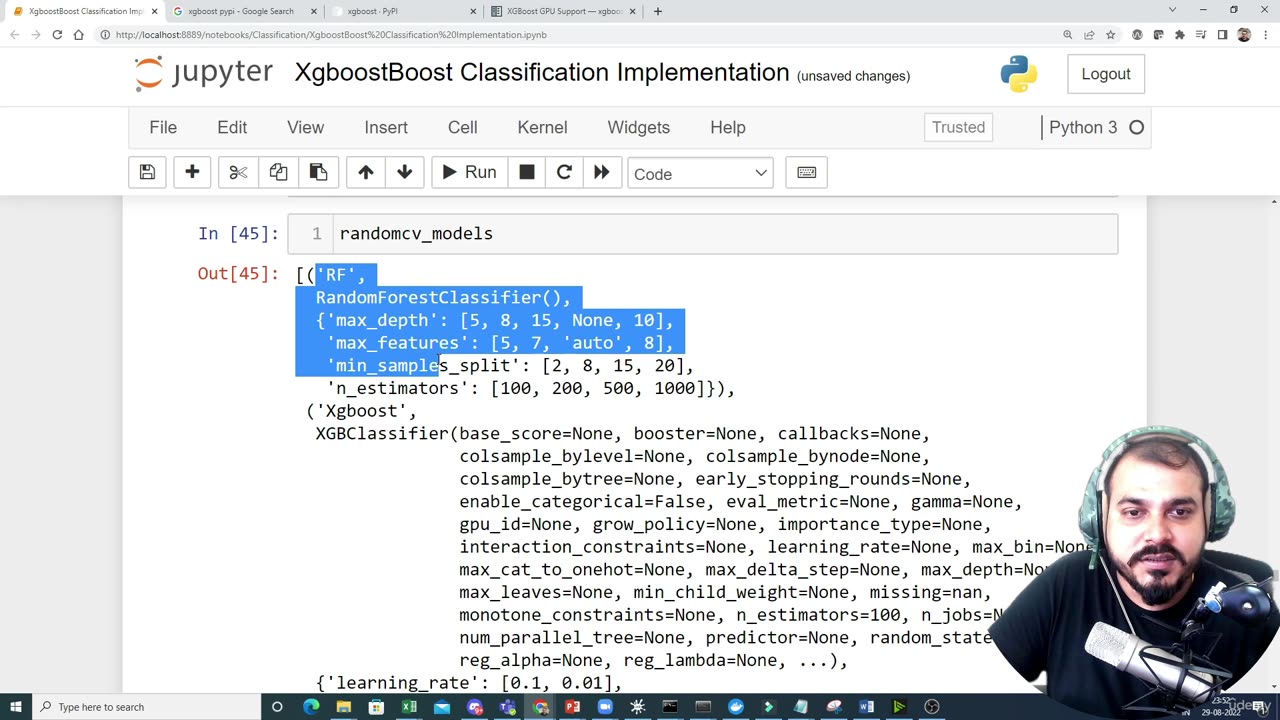Image resolution: width=1280 pixels, height=720 pixels.
Task: Open a new browser tab with plus
Action: (x=657, y=11)
